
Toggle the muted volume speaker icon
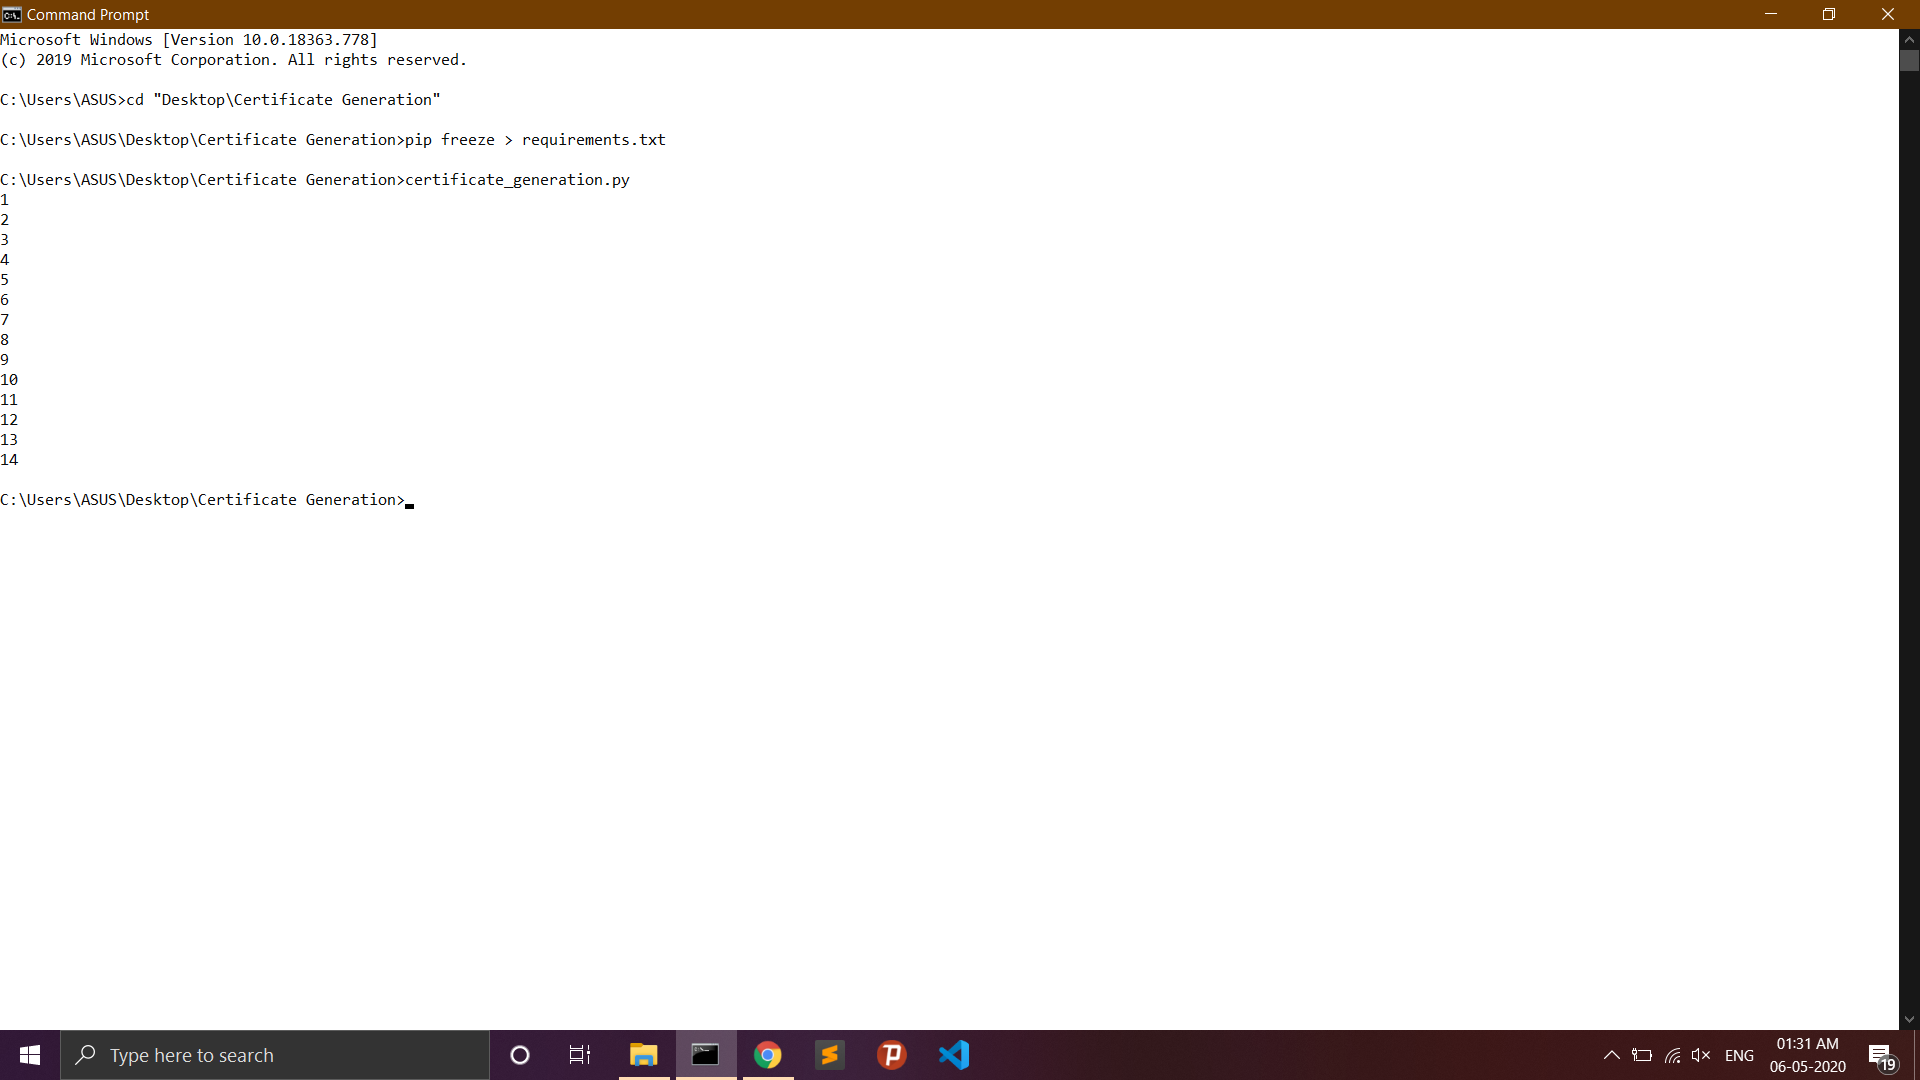(x=1701, y=1055)
